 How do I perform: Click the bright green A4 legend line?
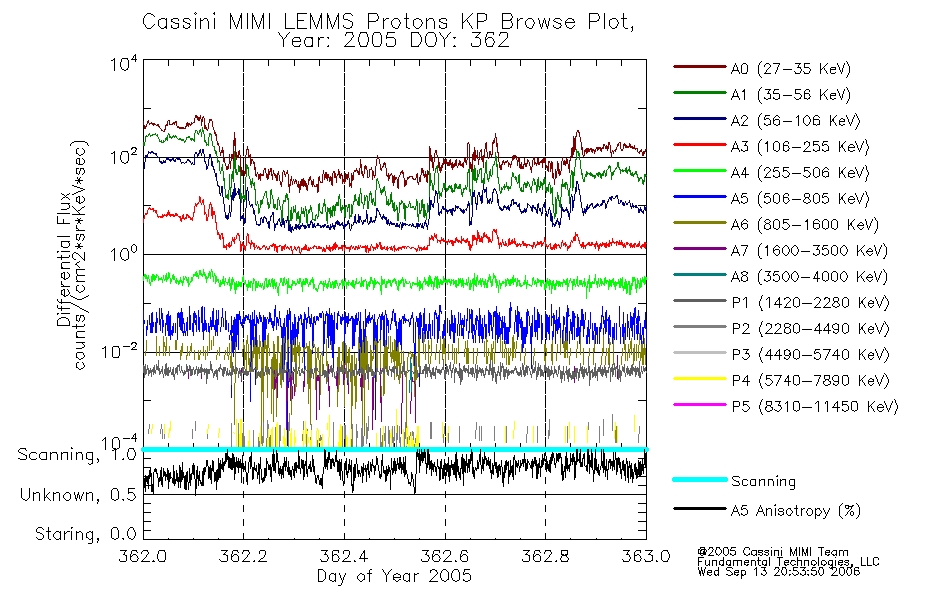699,171
